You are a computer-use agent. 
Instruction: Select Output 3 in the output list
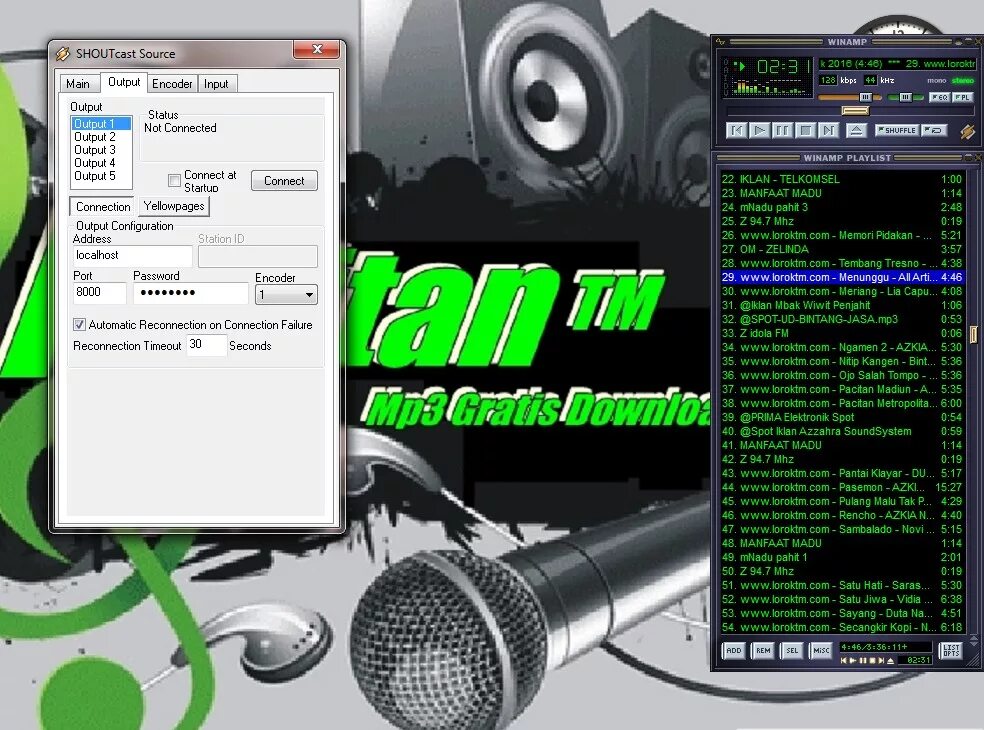tap(100, 150)
